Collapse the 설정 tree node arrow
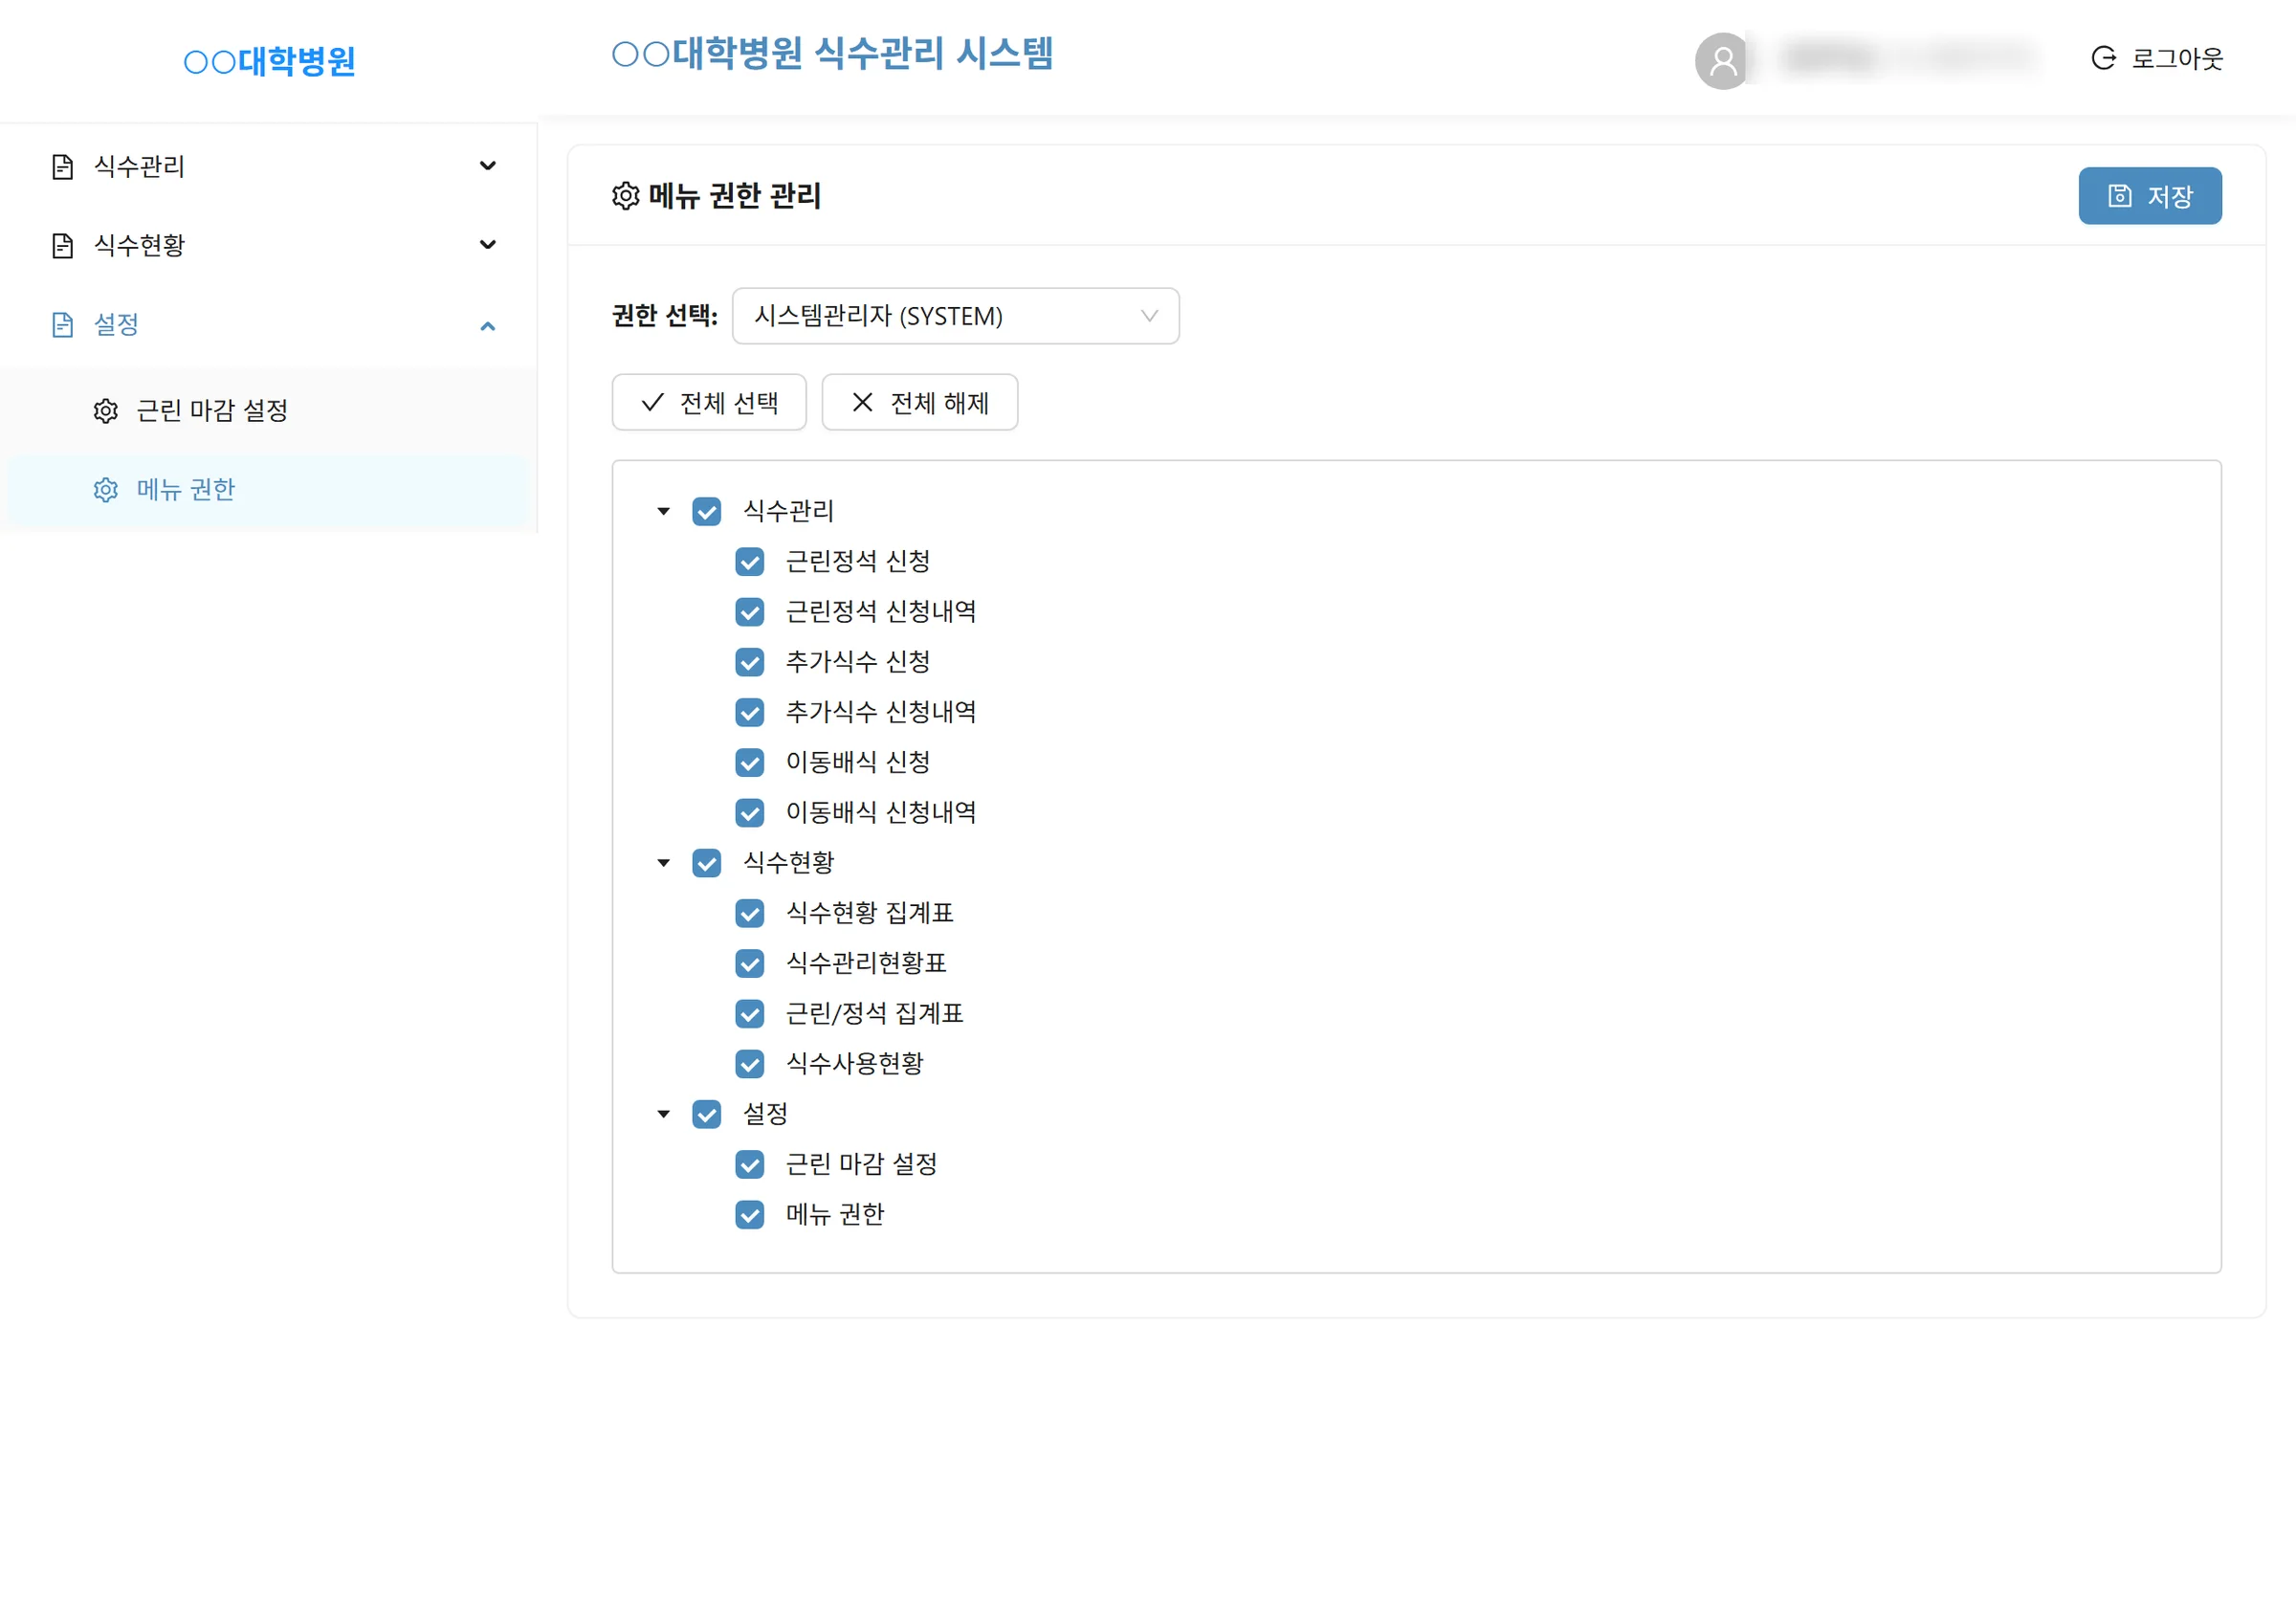The width and height of the screenshot is (2296, 1615). click(x=663, y=1114)
